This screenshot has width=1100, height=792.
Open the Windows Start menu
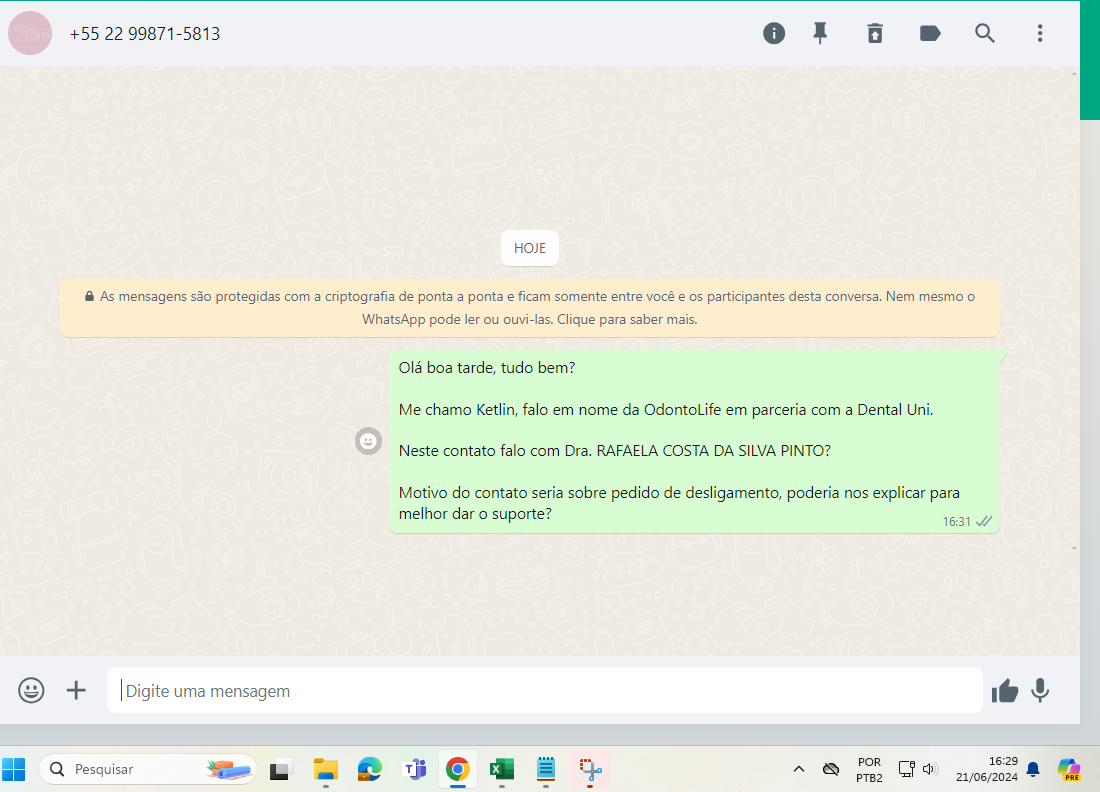13,769
